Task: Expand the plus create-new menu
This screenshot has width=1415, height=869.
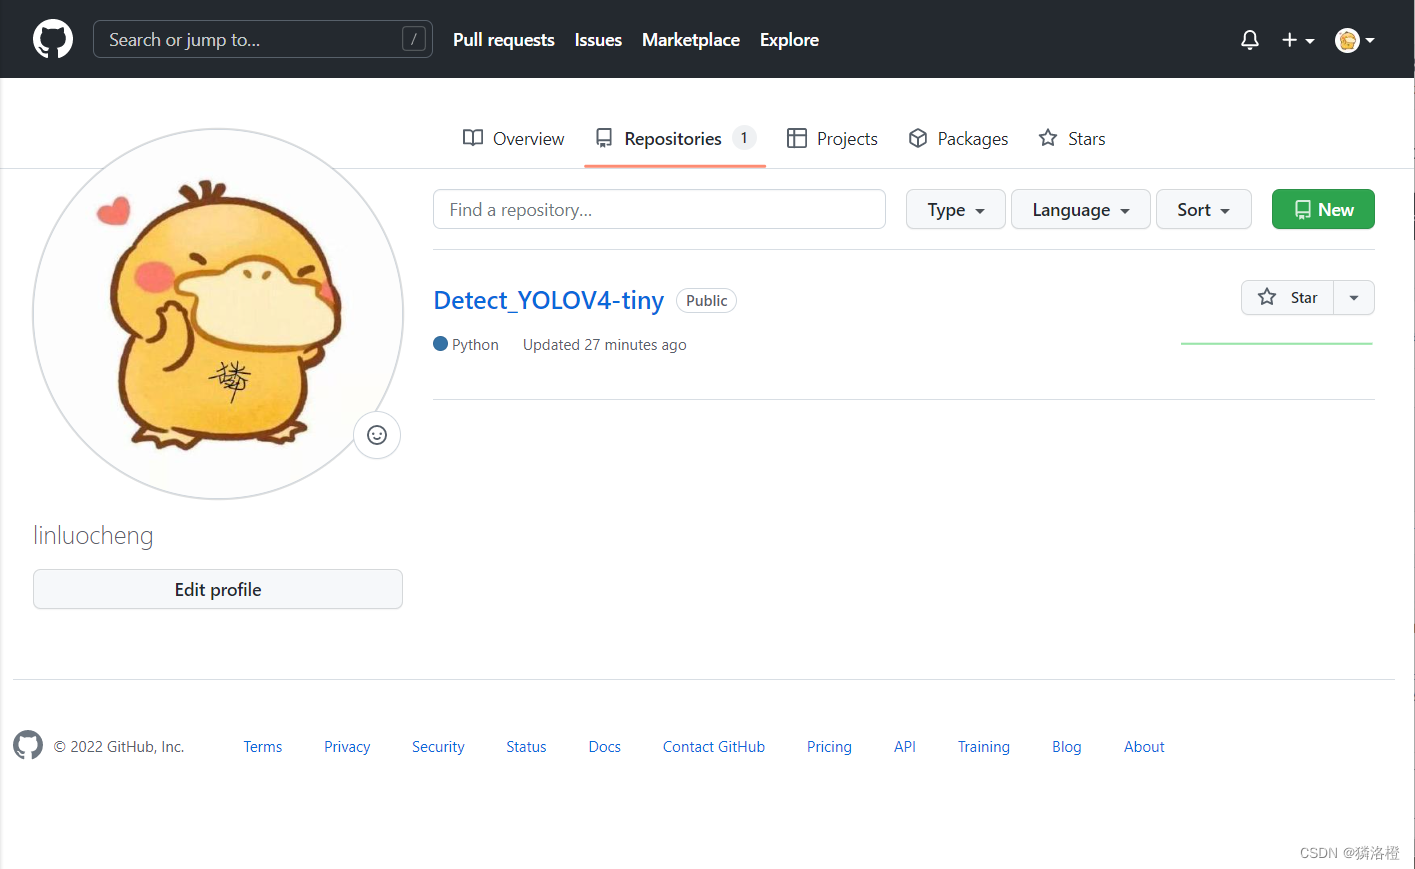Action: point(1297,40)
